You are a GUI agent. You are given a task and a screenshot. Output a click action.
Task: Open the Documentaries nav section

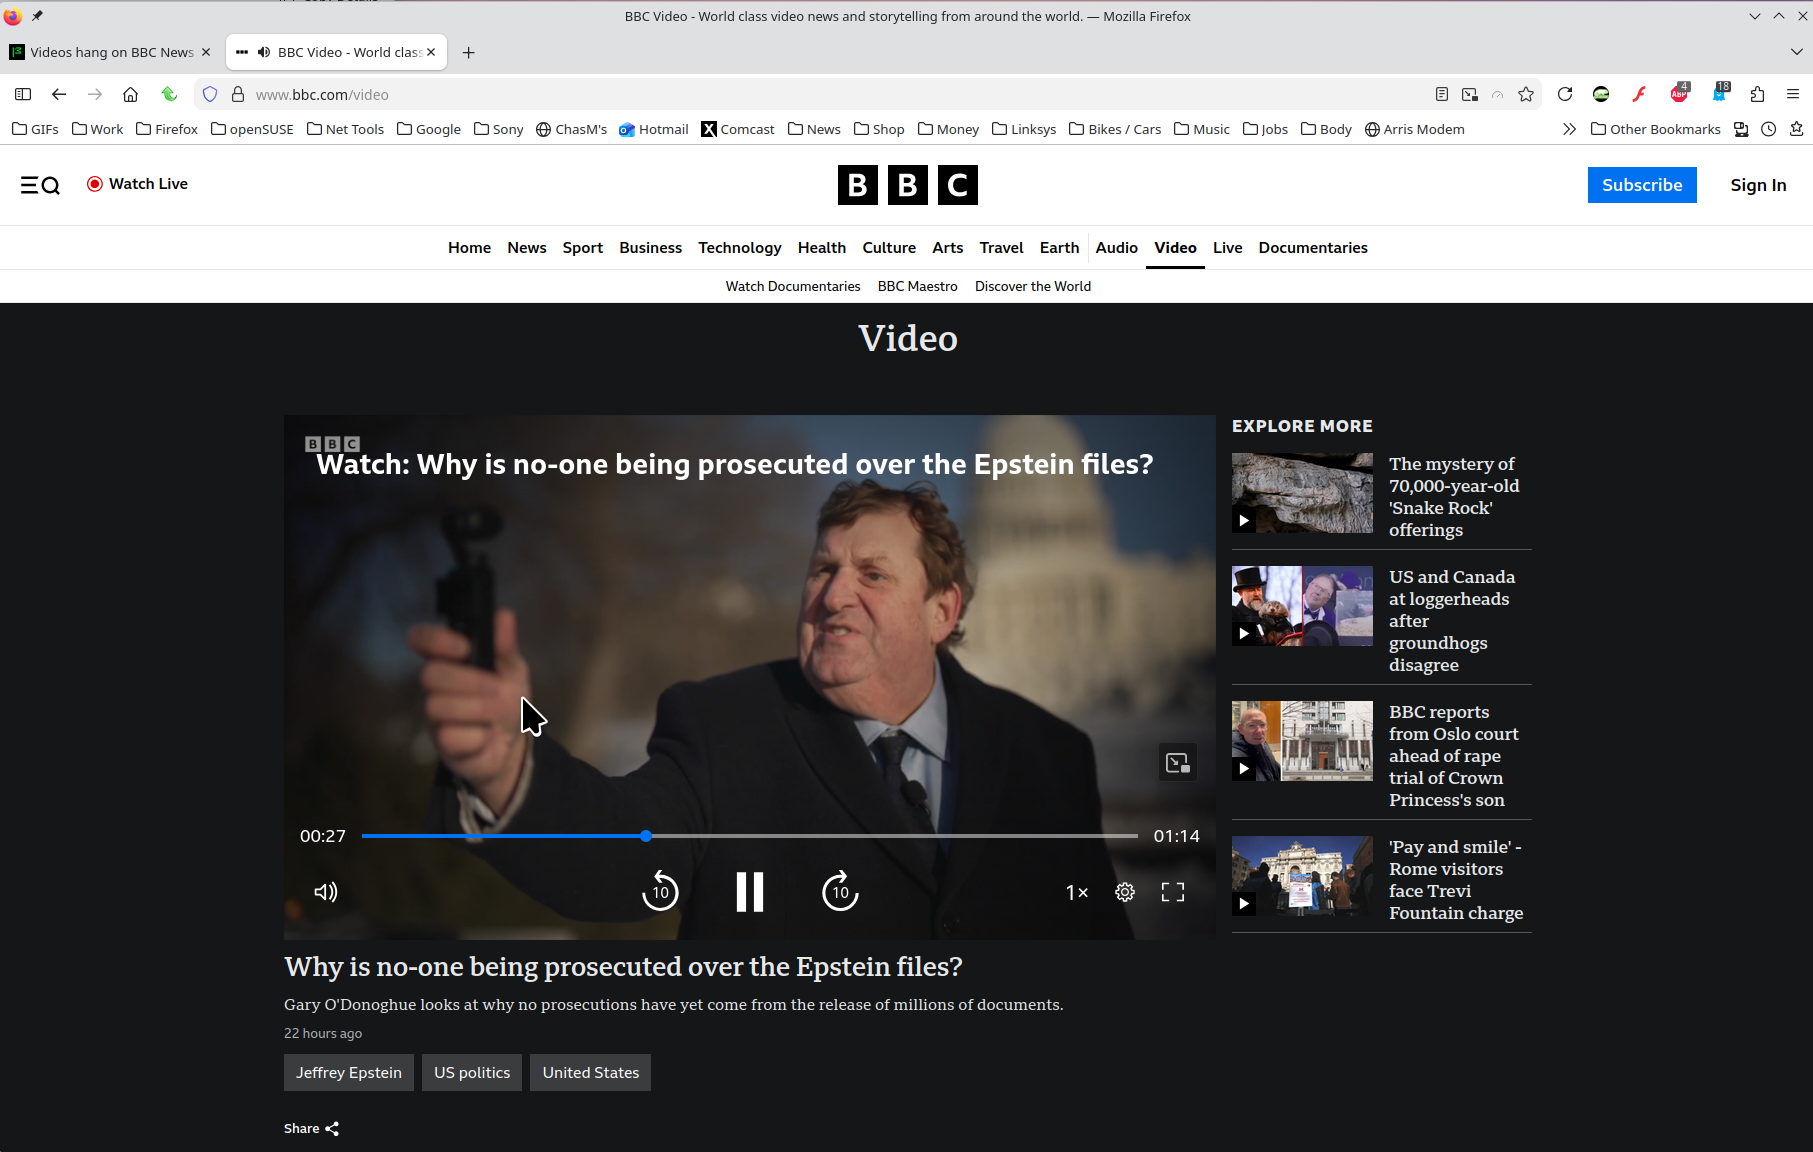tap(1312, 248)
